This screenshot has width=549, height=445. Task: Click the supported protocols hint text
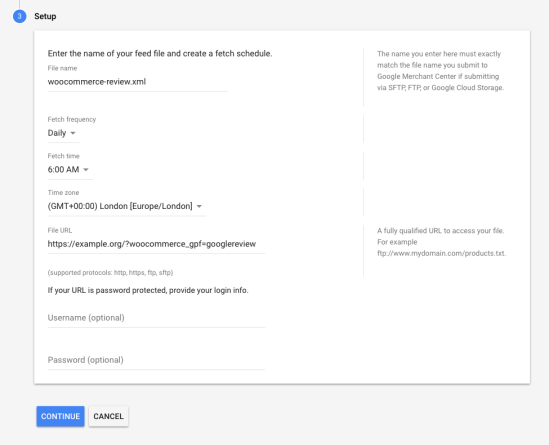[110, 272]
